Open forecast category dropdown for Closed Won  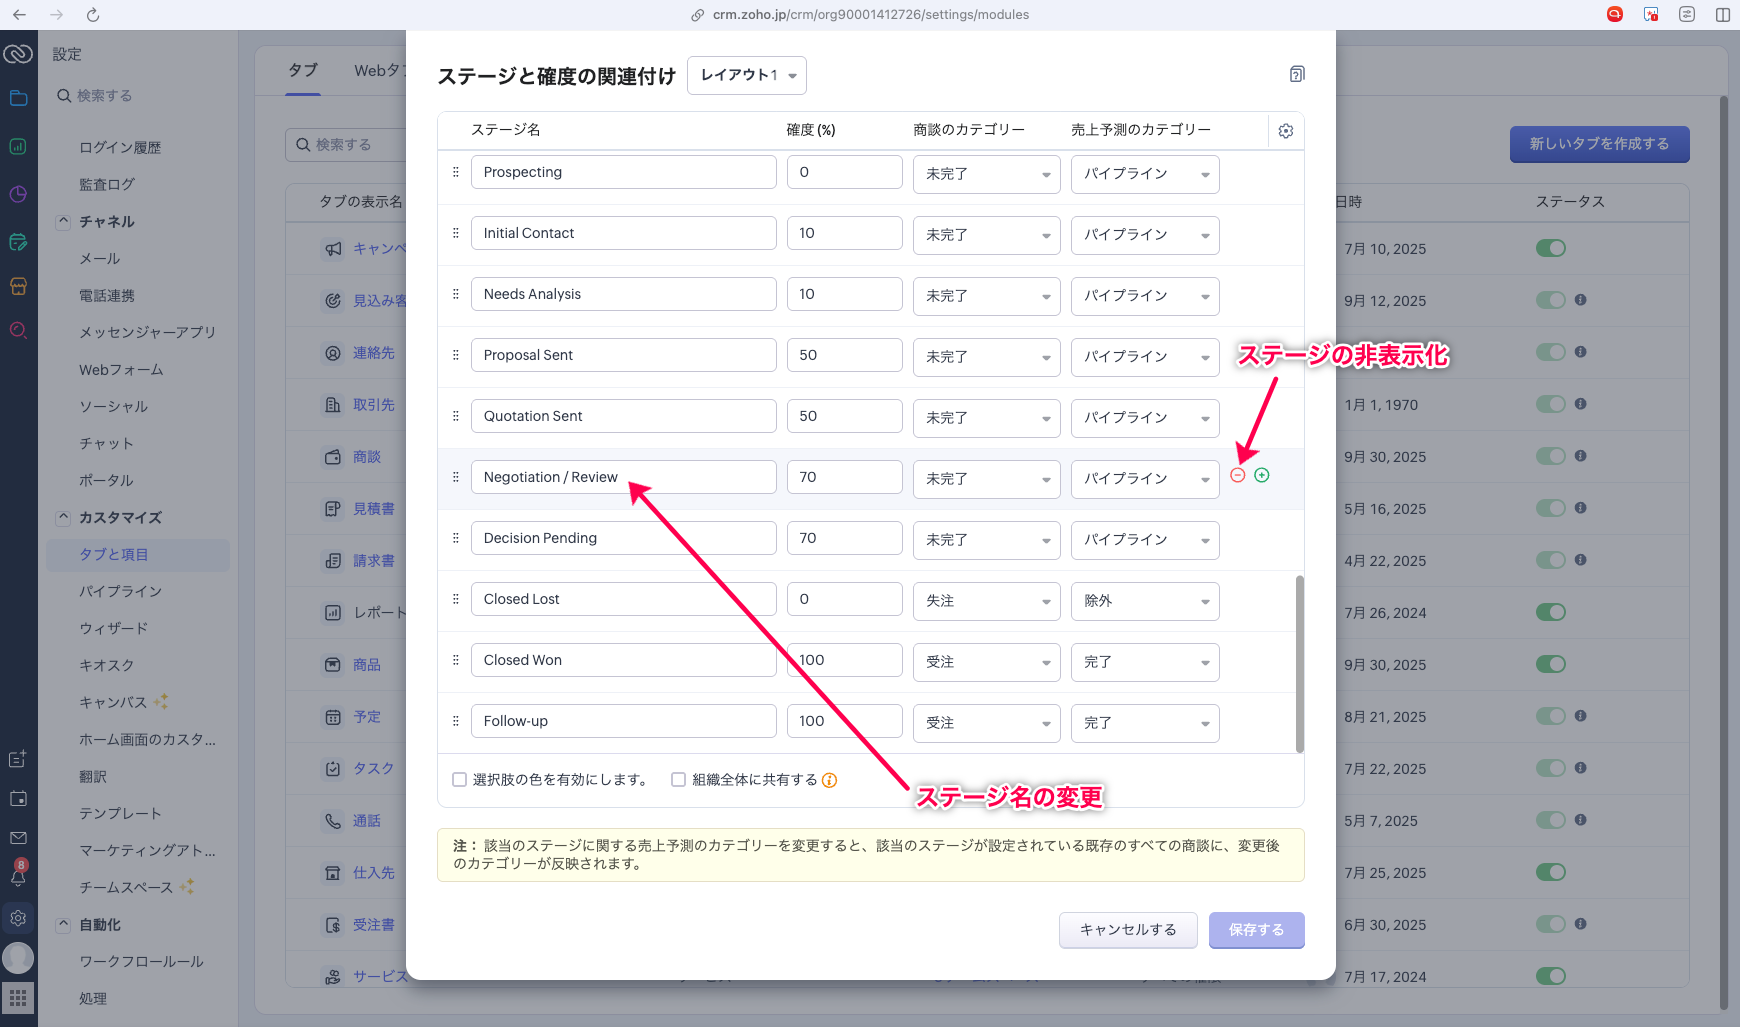1144,662
